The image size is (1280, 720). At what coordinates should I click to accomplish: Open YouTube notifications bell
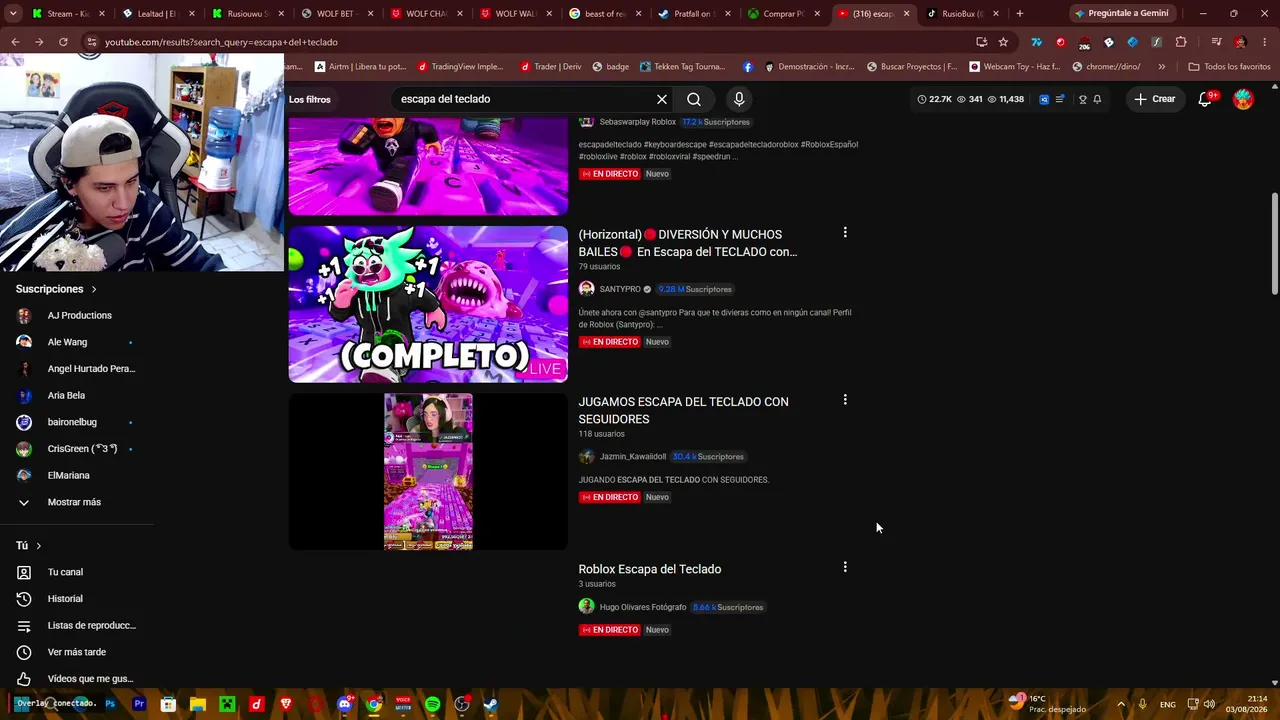tap(1205, 99)
